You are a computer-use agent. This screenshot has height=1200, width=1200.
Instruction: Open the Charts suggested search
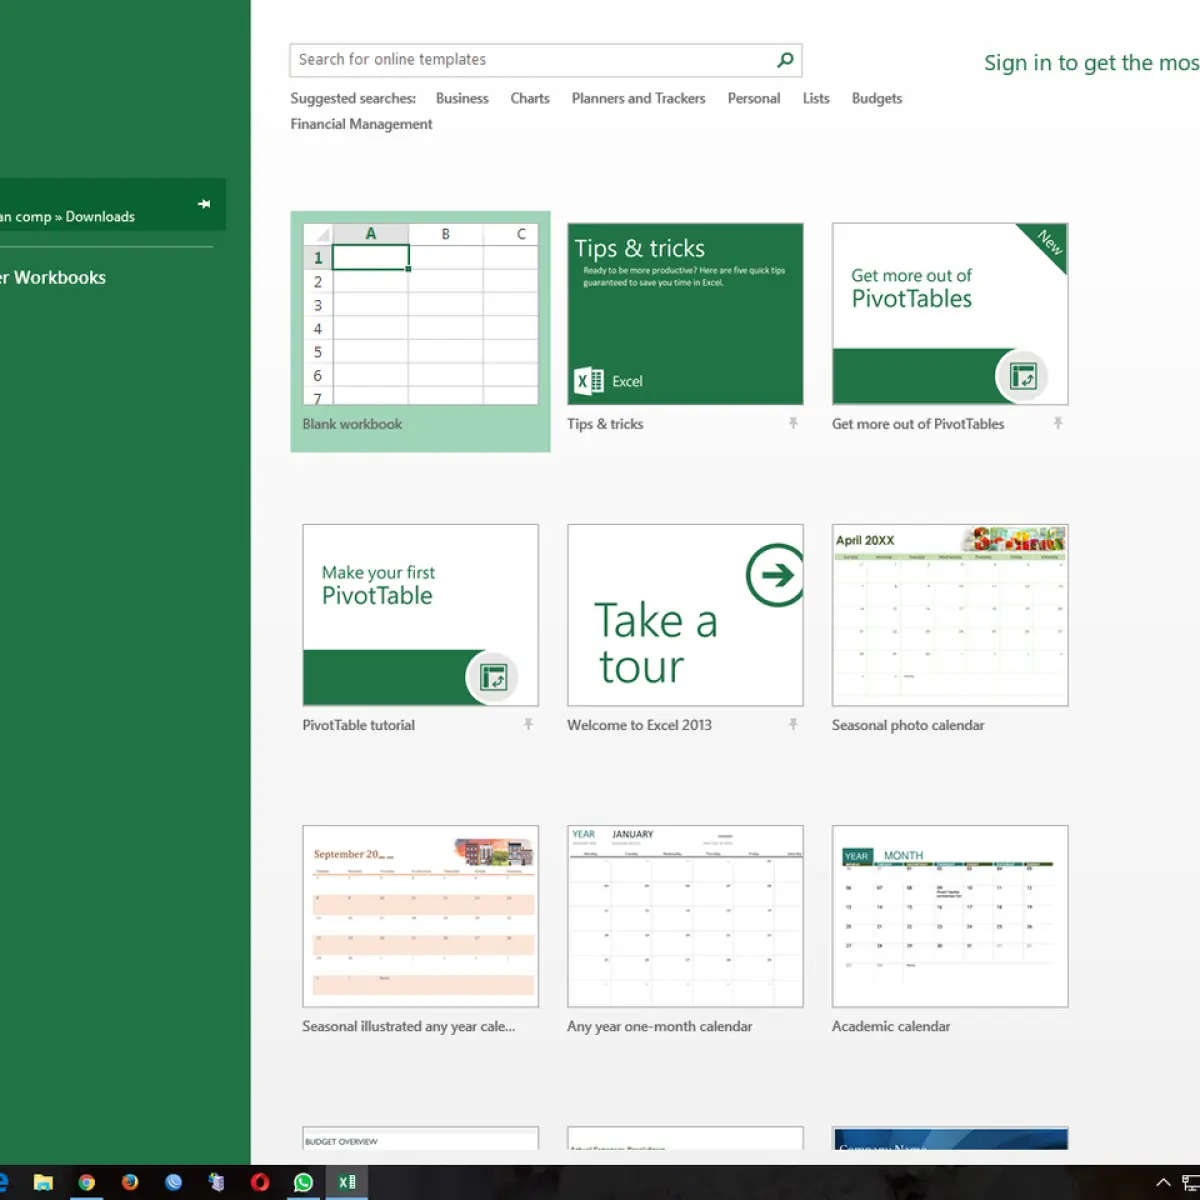point(530,98)
